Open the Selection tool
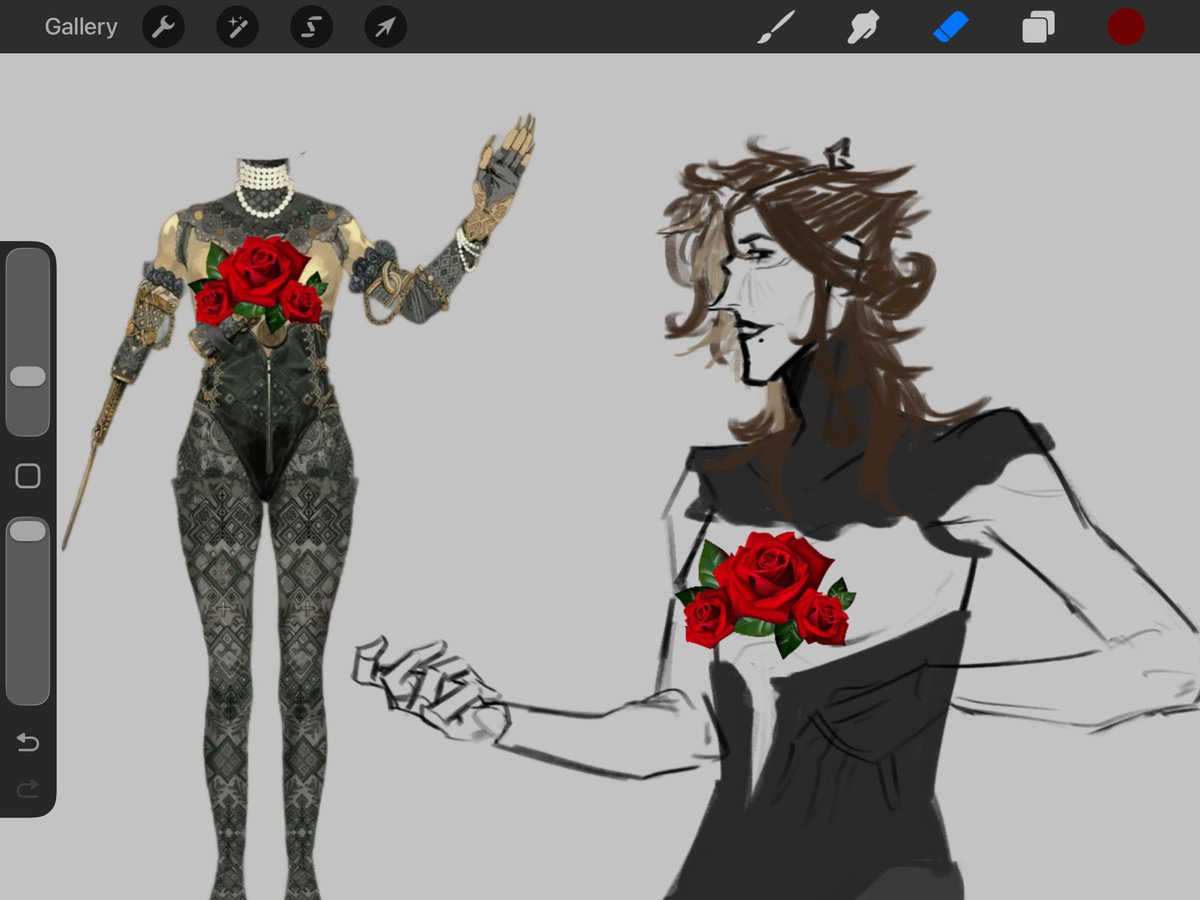Screen dimensions: 1200x900 tap(311, 27)
